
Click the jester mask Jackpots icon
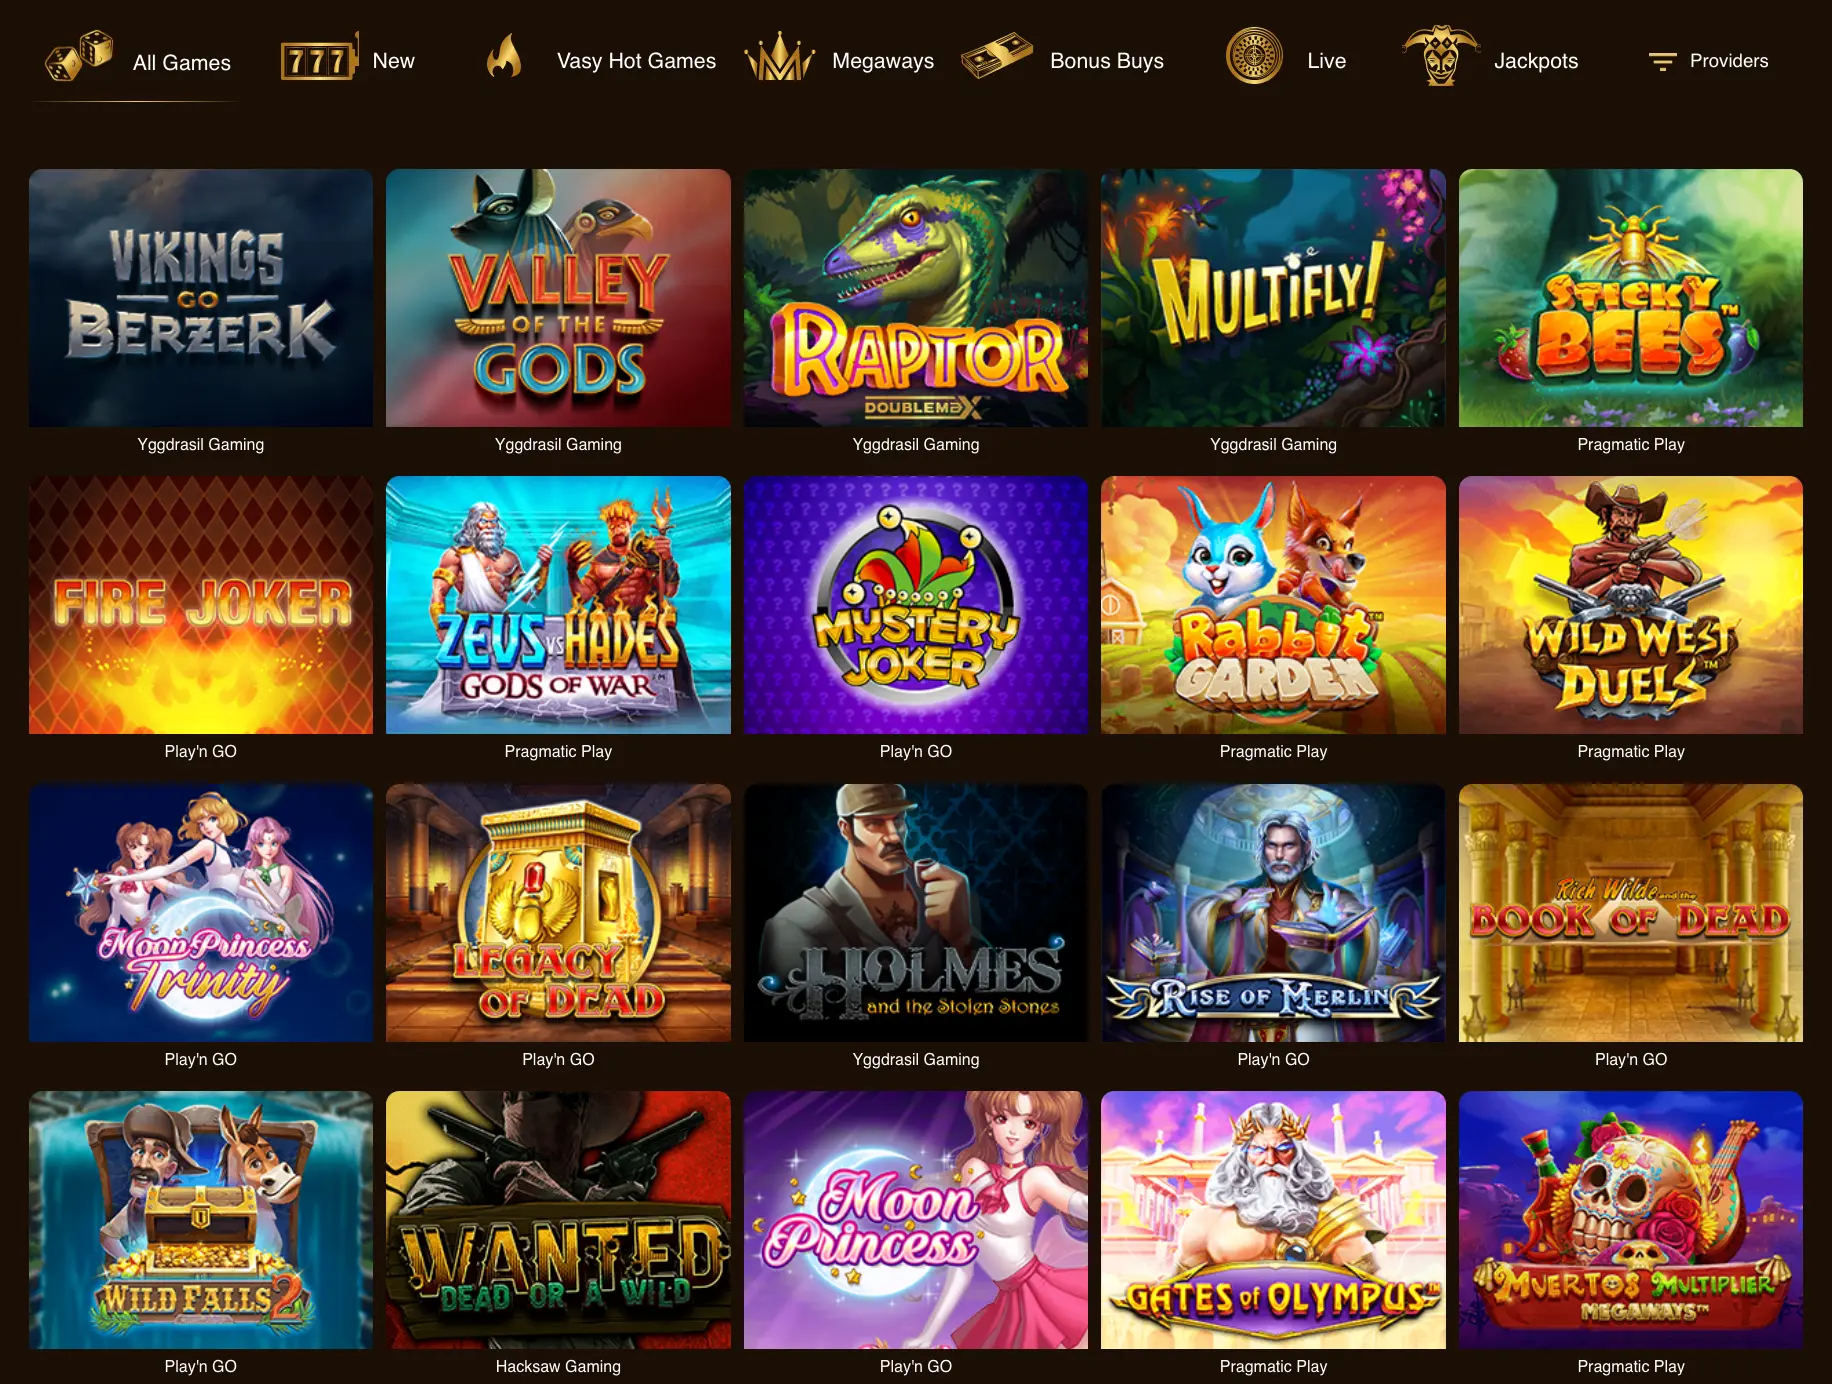(x=1441, y=55)
